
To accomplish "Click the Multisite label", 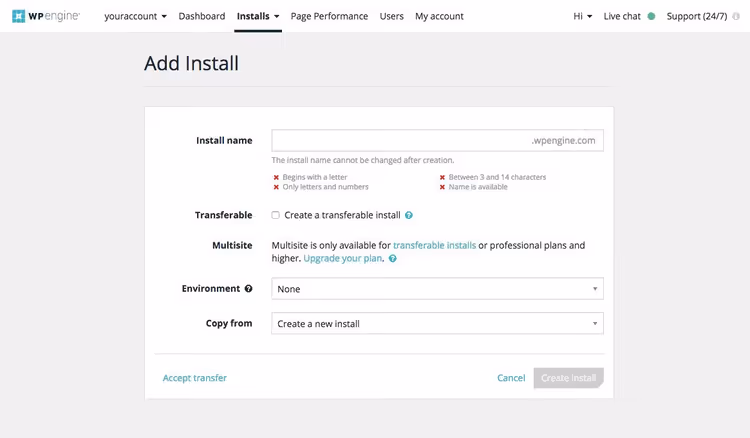I will coord(232,245).
